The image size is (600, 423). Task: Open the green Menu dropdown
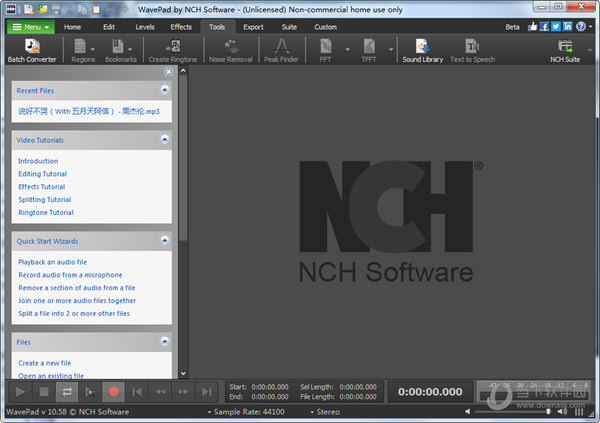31,27
